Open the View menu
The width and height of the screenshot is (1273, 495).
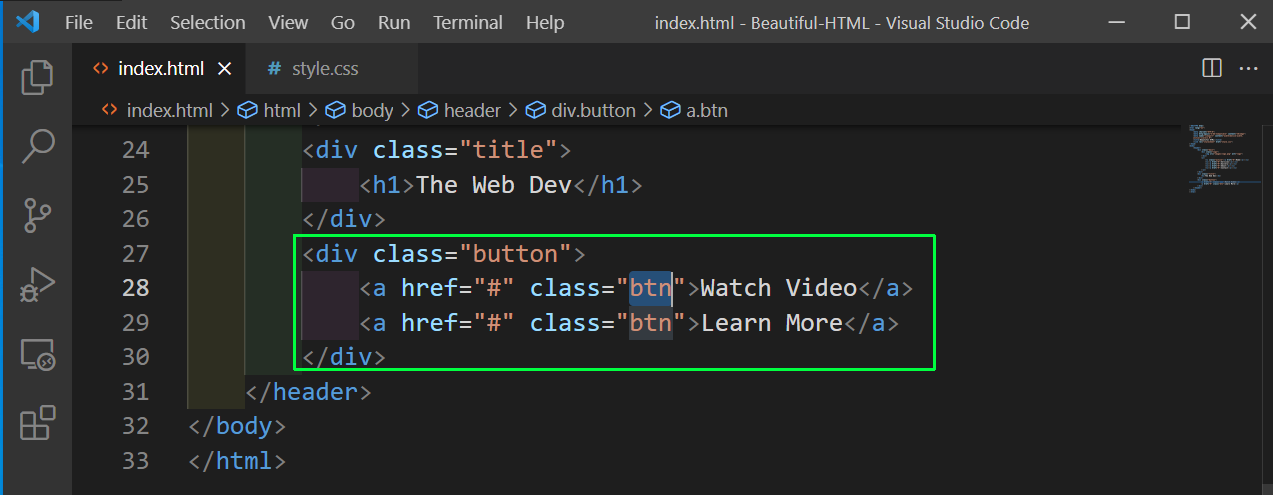click(288, 22)
